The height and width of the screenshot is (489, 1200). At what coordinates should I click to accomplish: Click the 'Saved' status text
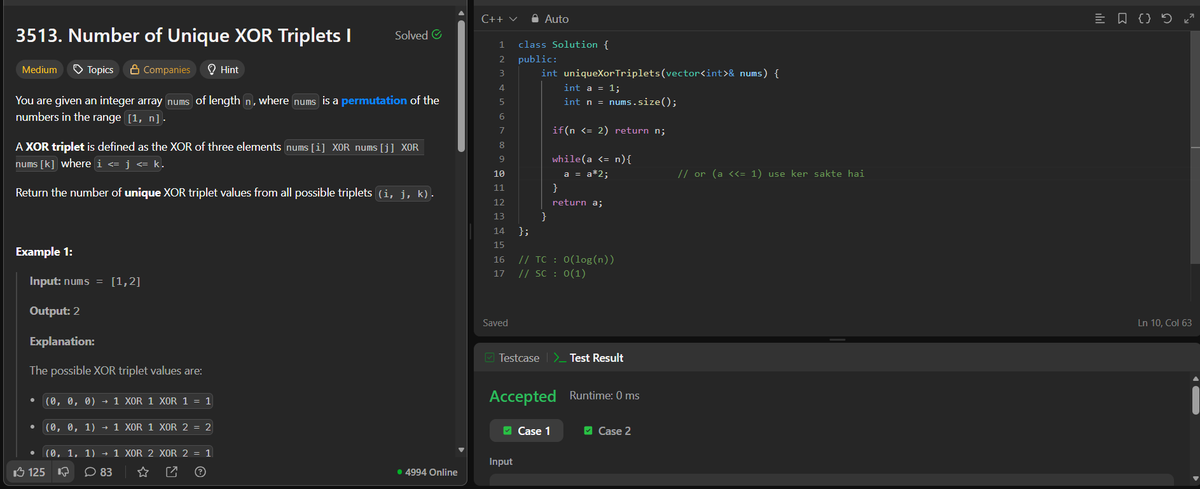point(495,323)
